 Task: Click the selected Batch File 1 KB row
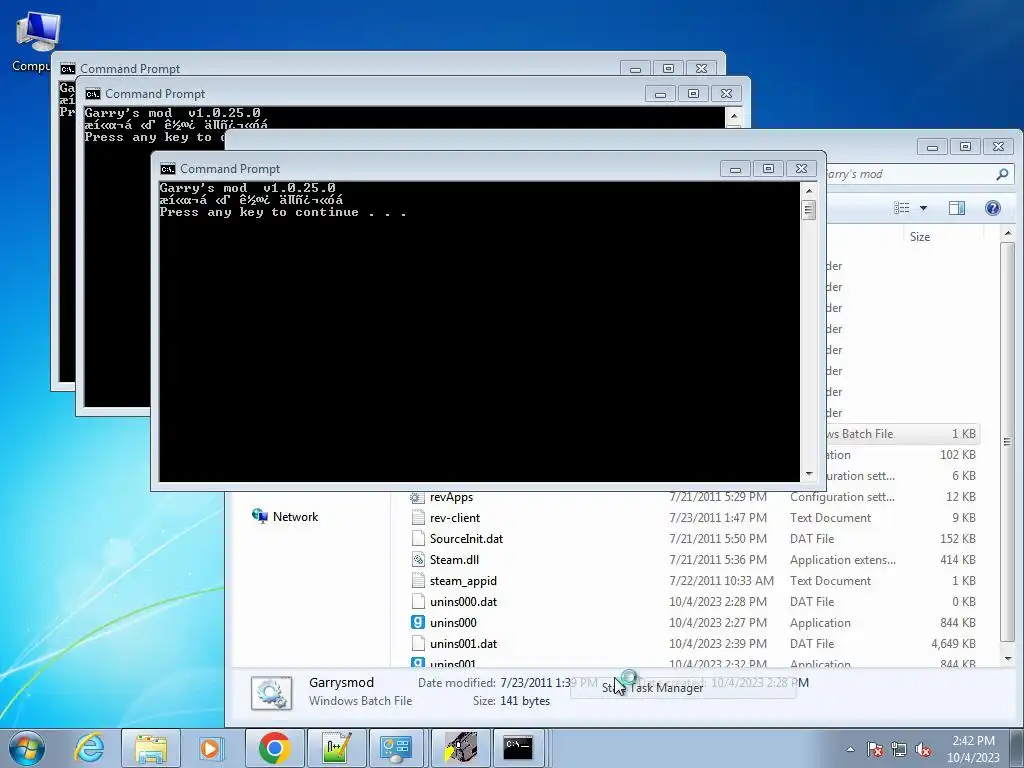(901, 434)
